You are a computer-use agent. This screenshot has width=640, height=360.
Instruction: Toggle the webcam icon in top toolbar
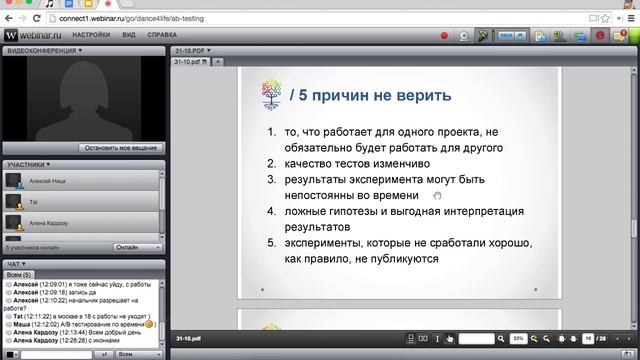click(x=464, y=36)
